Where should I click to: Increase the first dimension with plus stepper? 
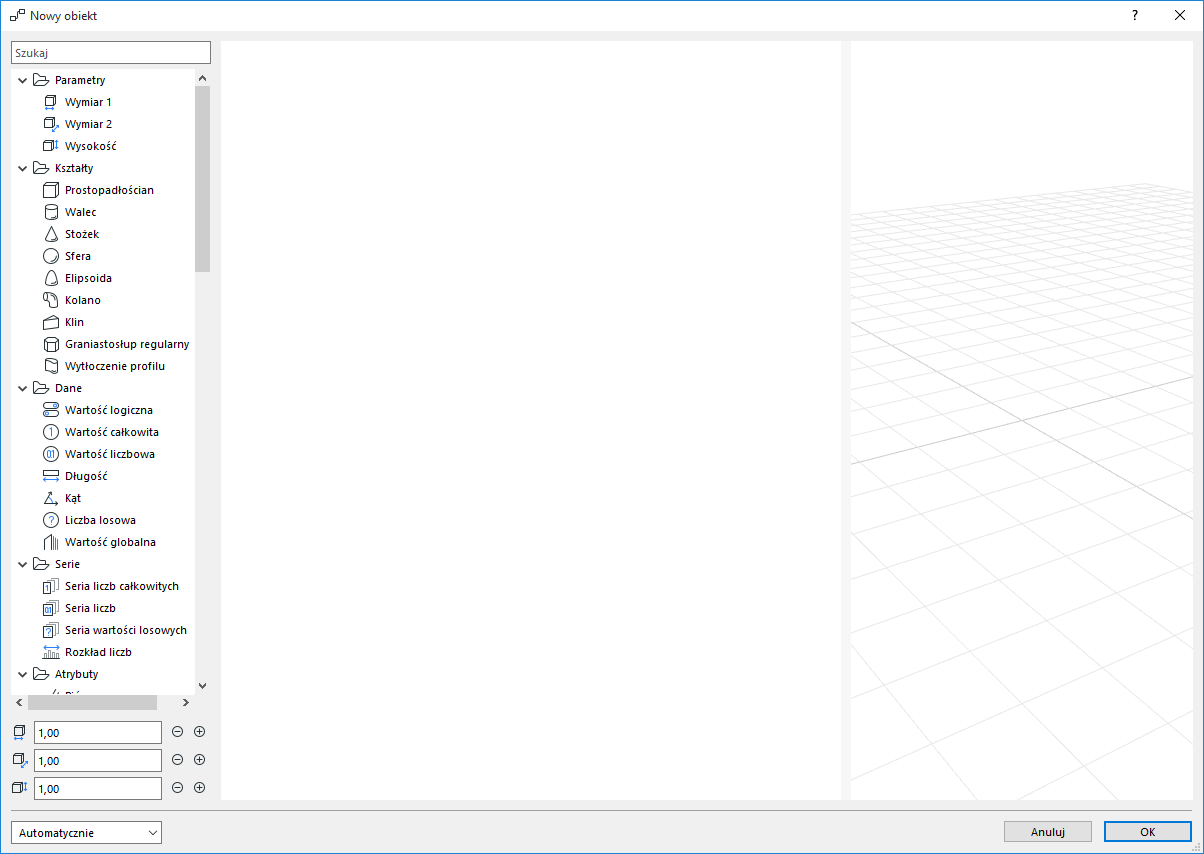pos(199,731)
